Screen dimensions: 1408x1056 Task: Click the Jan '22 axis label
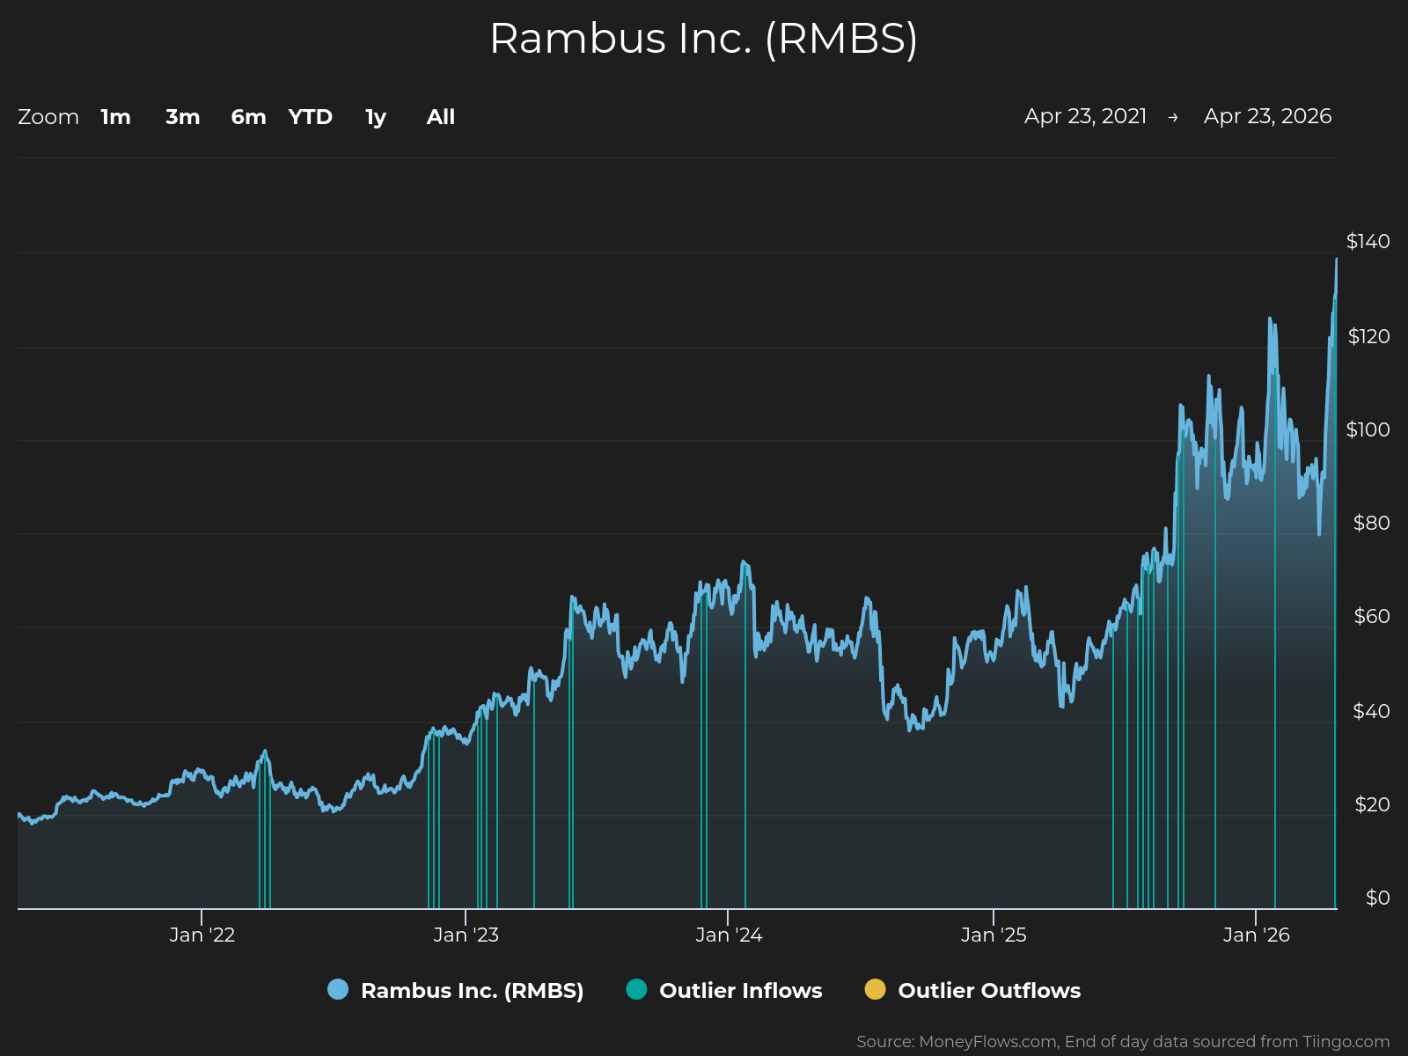coord(202,935)
